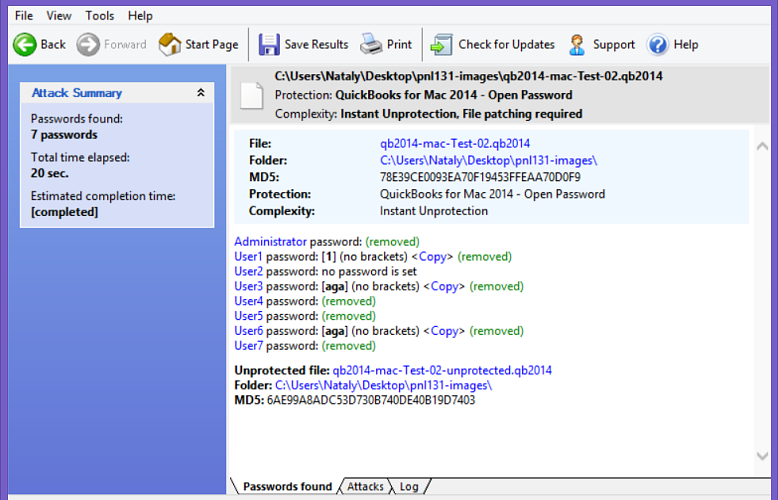Click the file document icon in header

pyautogui.click(x=252, y=96)
